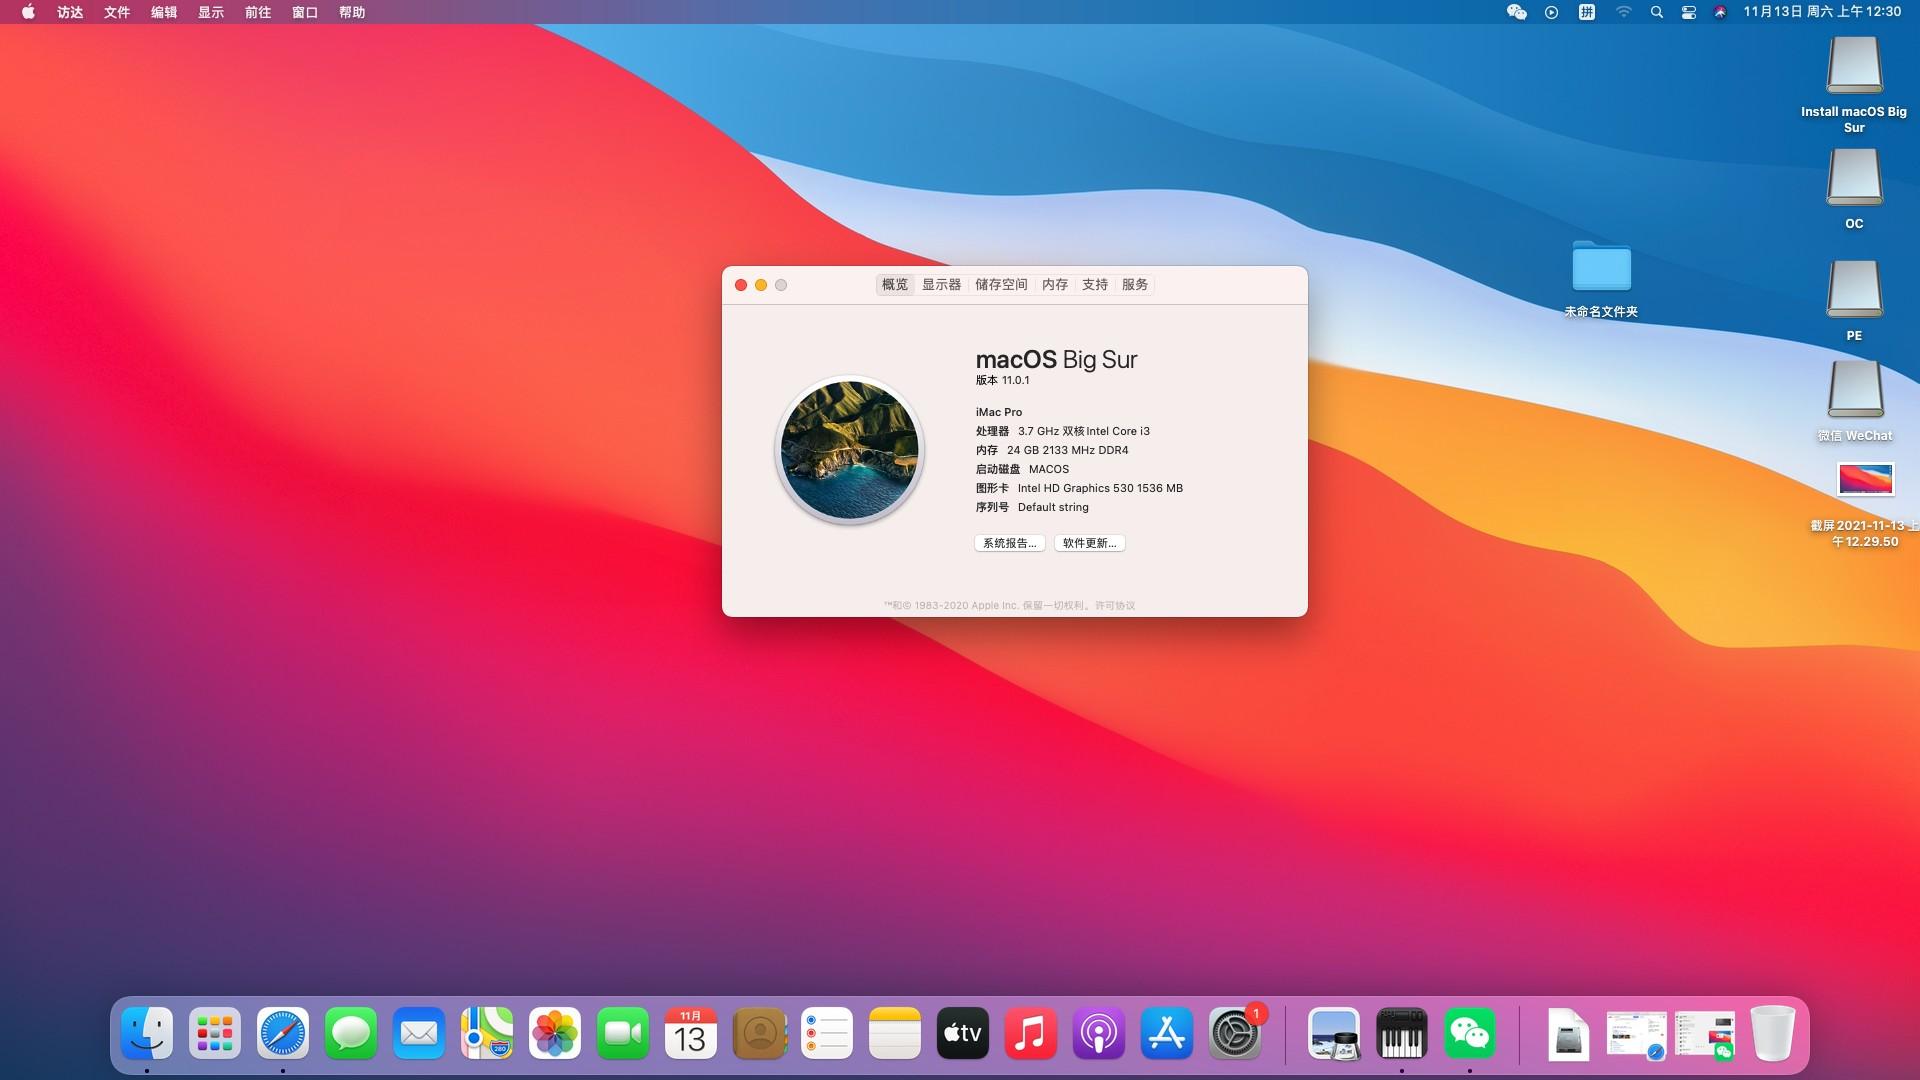Open Calendar showing 13 in Dock
1920x1080 pixels.
tap(691, 1033)
